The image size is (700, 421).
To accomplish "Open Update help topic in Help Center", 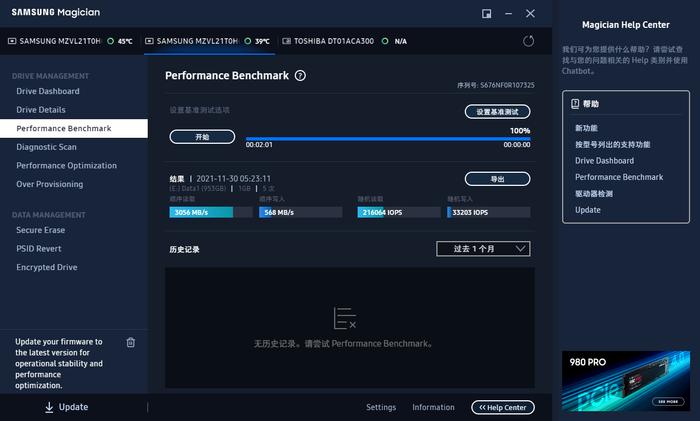I will (588, 210).
